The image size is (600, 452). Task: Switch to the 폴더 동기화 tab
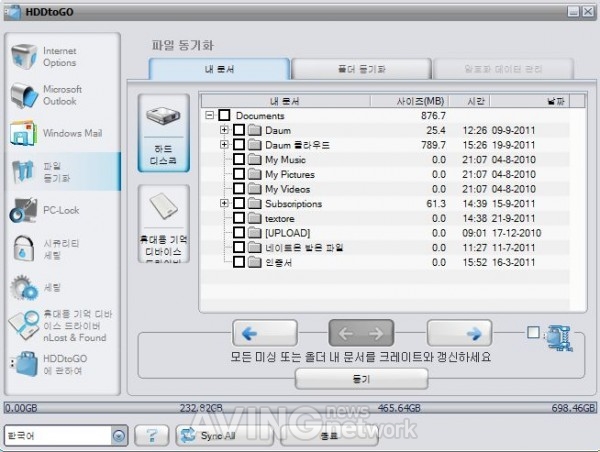point(362,69)
